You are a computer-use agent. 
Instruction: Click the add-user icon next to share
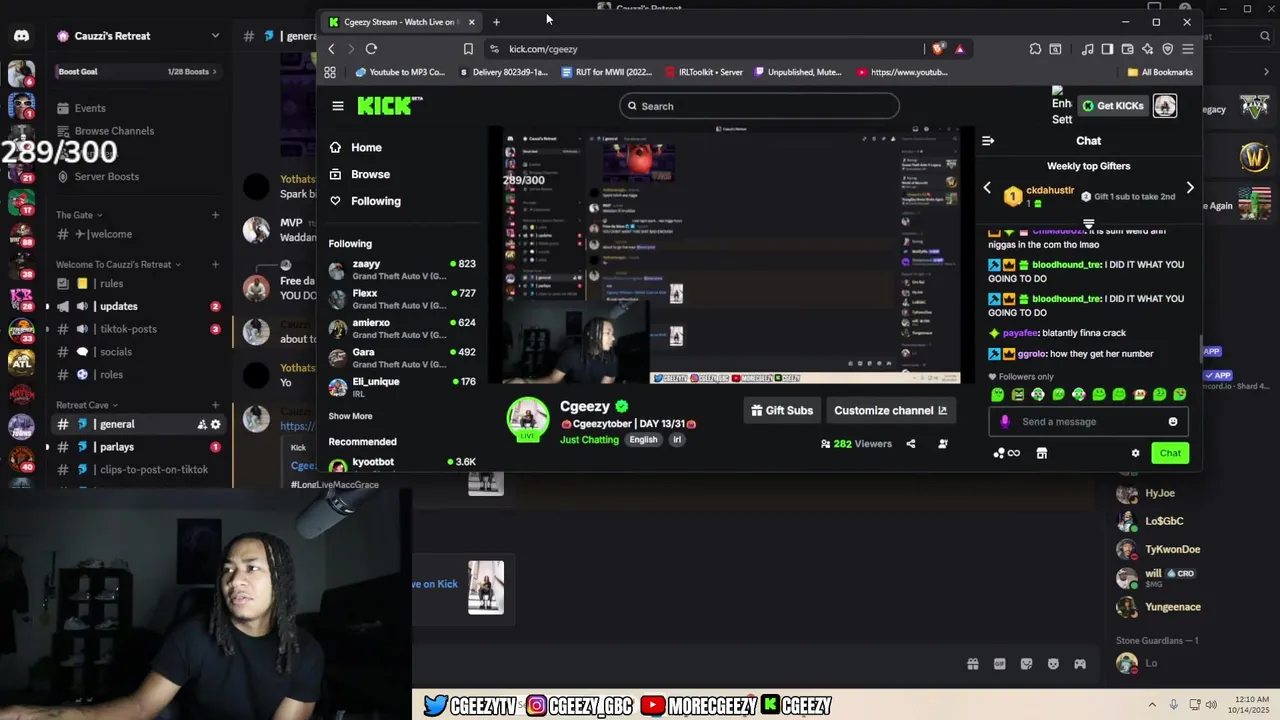pos(942,444)
